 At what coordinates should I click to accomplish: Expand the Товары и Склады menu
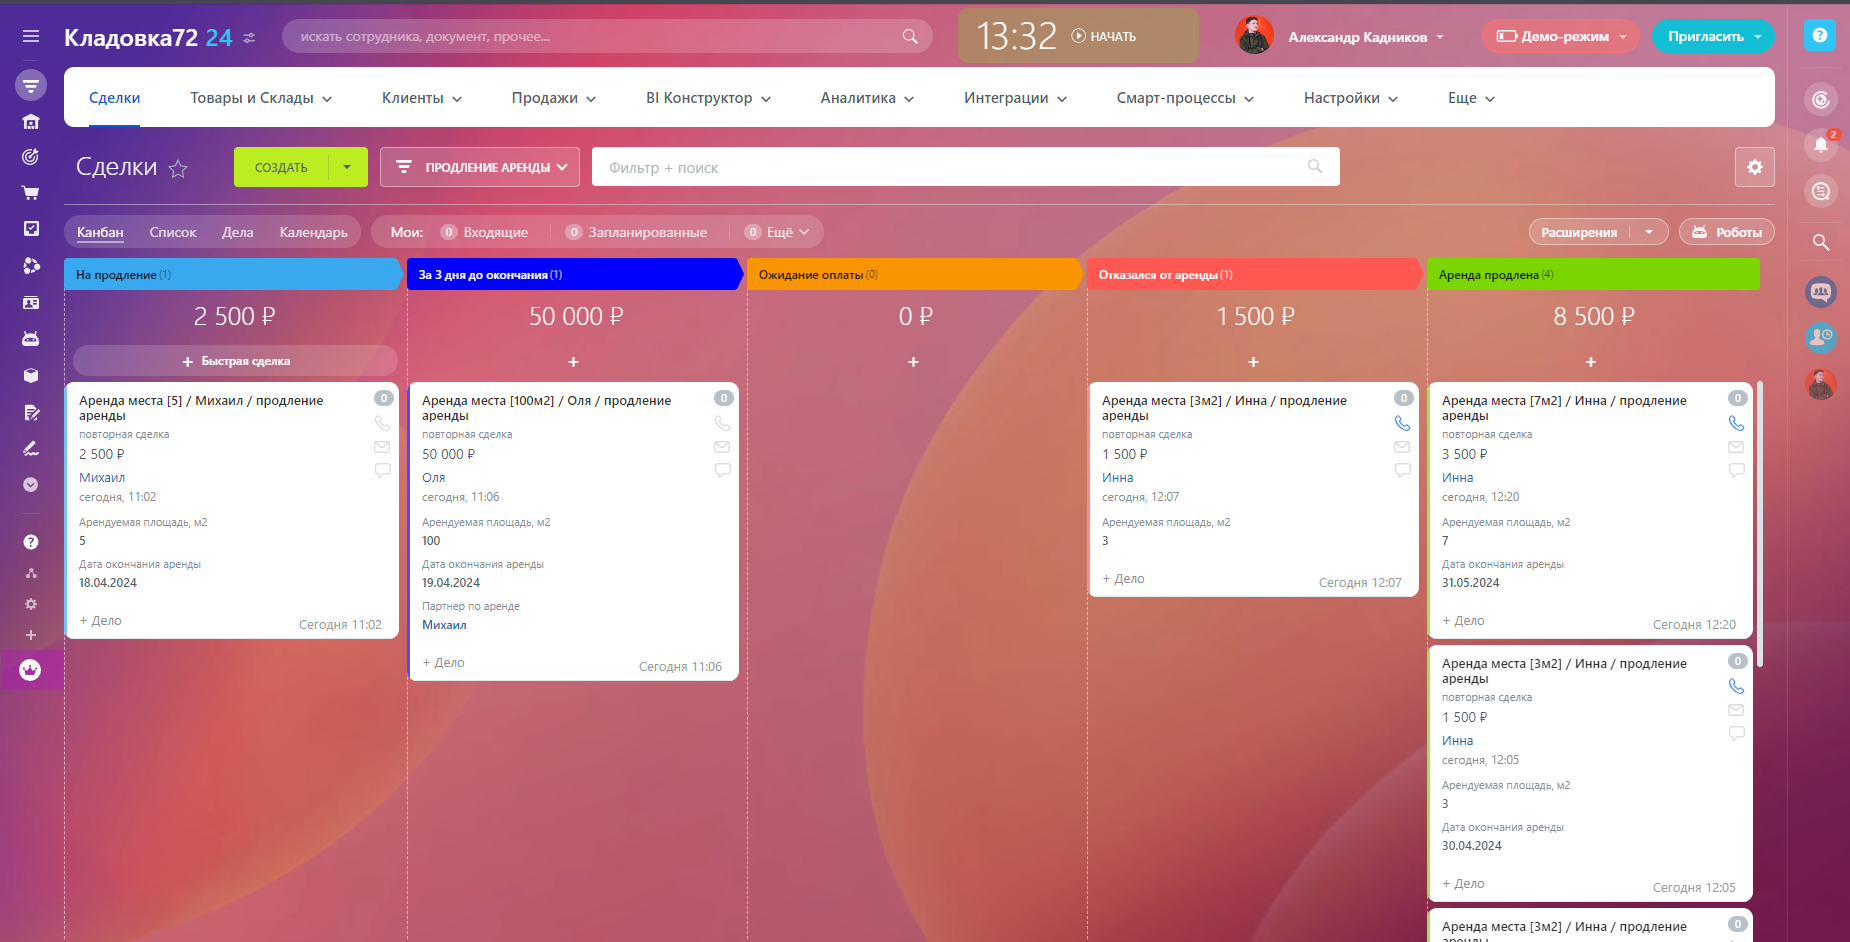261,98
